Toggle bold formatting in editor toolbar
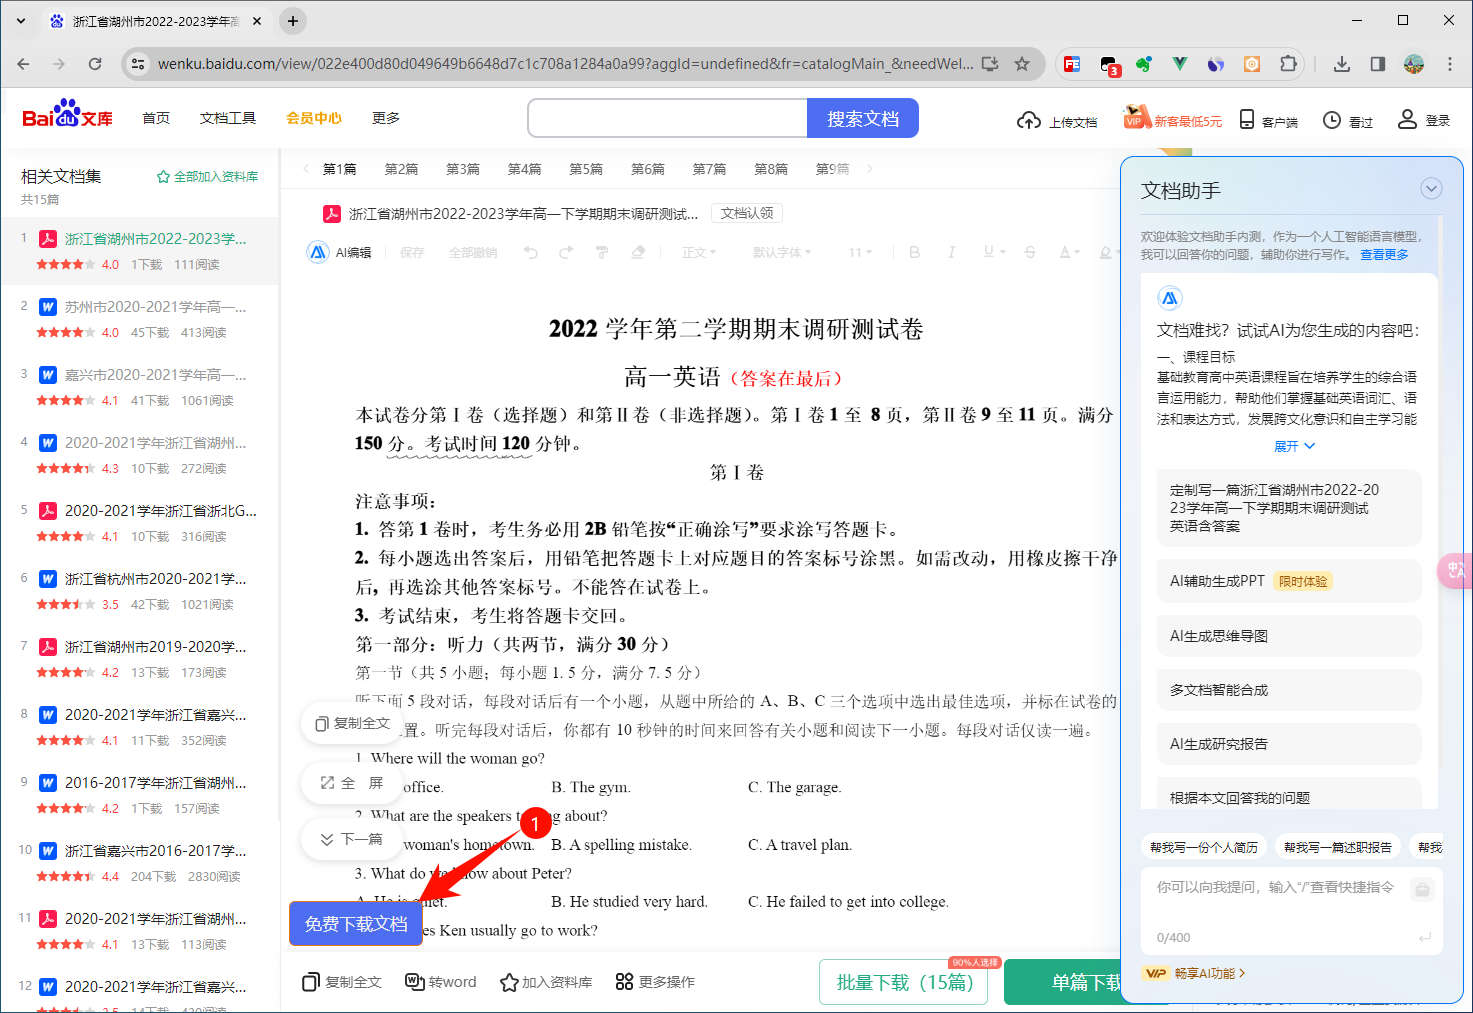 (x=914, y=252)
